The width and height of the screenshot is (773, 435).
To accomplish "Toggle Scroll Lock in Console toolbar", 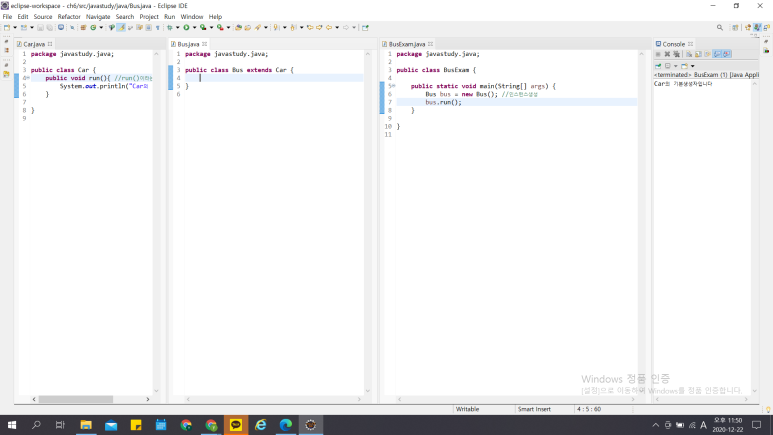I will (x=698, y=54).
